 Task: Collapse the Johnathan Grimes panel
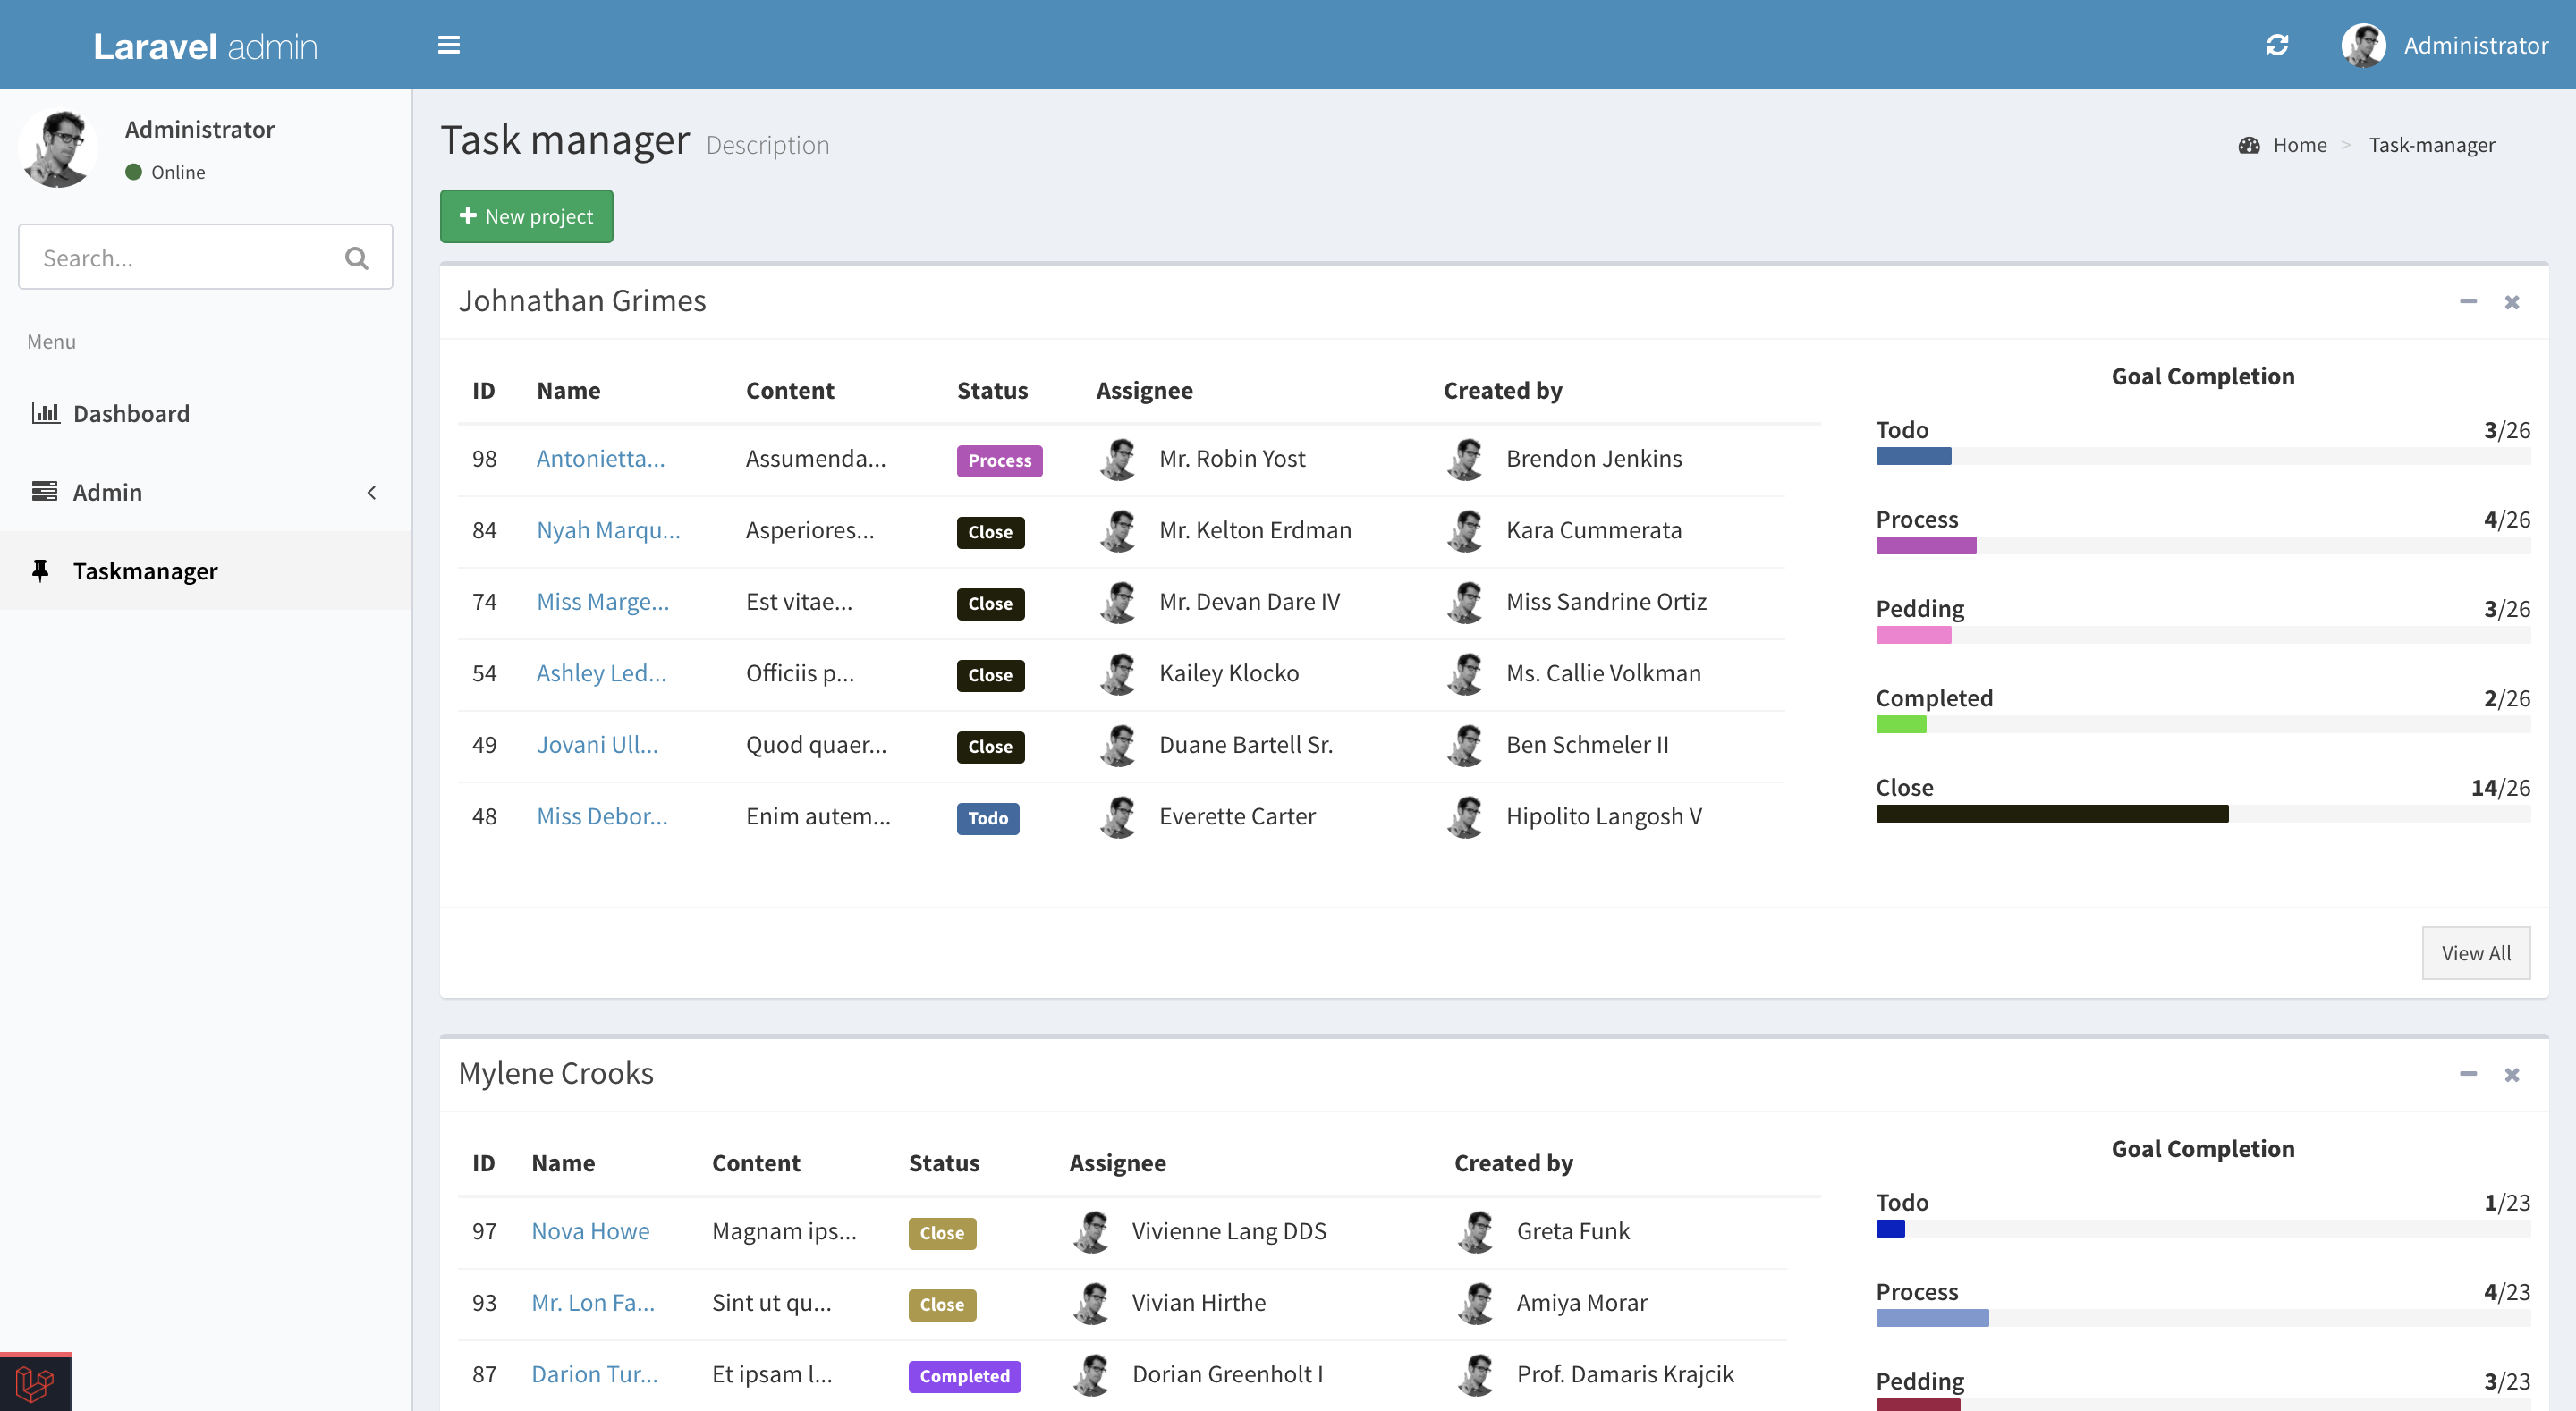point(2468,301)
